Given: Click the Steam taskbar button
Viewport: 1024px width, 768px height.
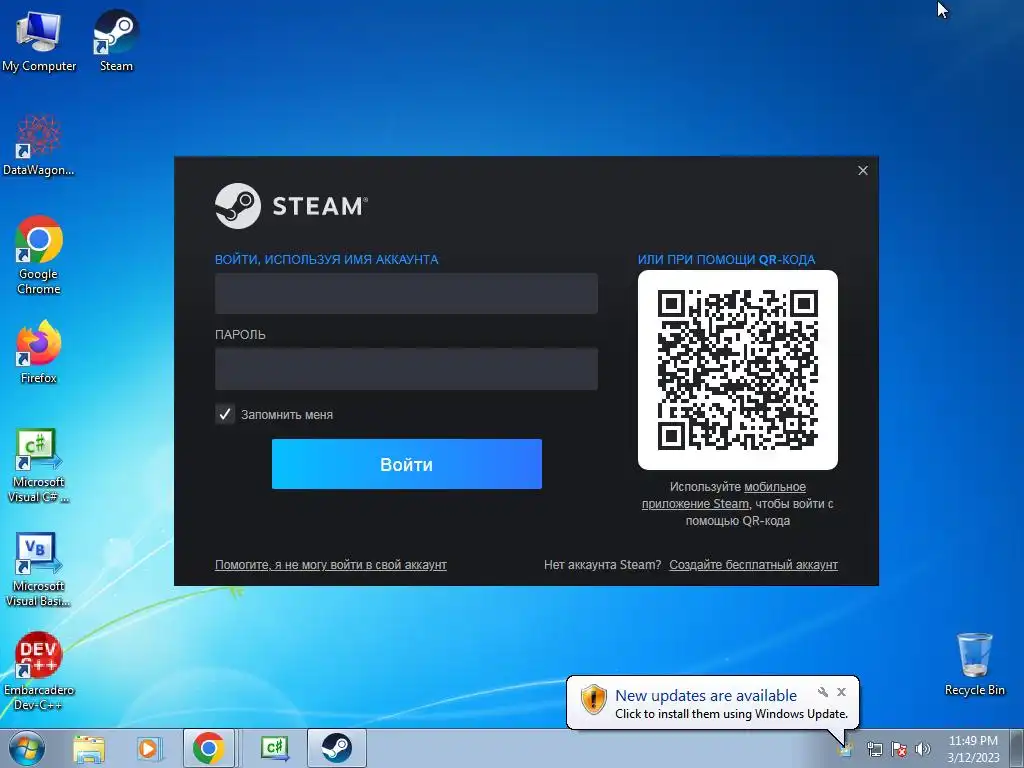Looking at the screenshot, I should coord(336,748).
